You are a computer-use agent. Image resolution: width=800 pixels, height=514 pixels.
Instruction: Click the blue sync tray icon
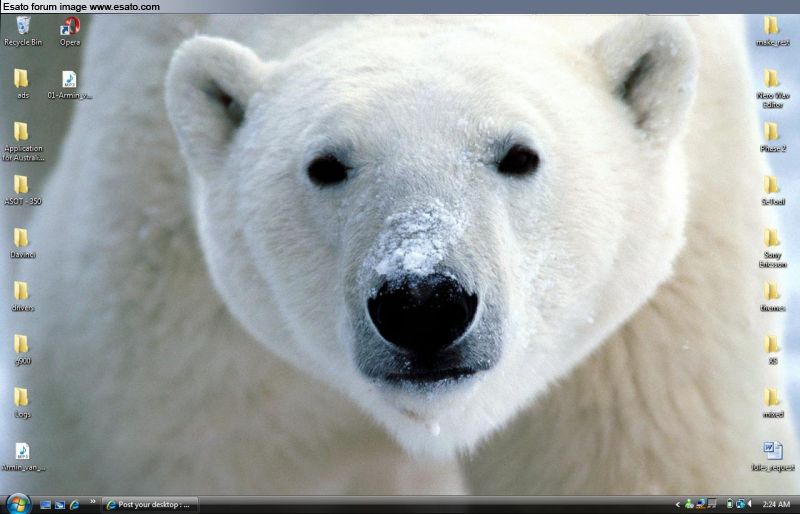[740, 504]
